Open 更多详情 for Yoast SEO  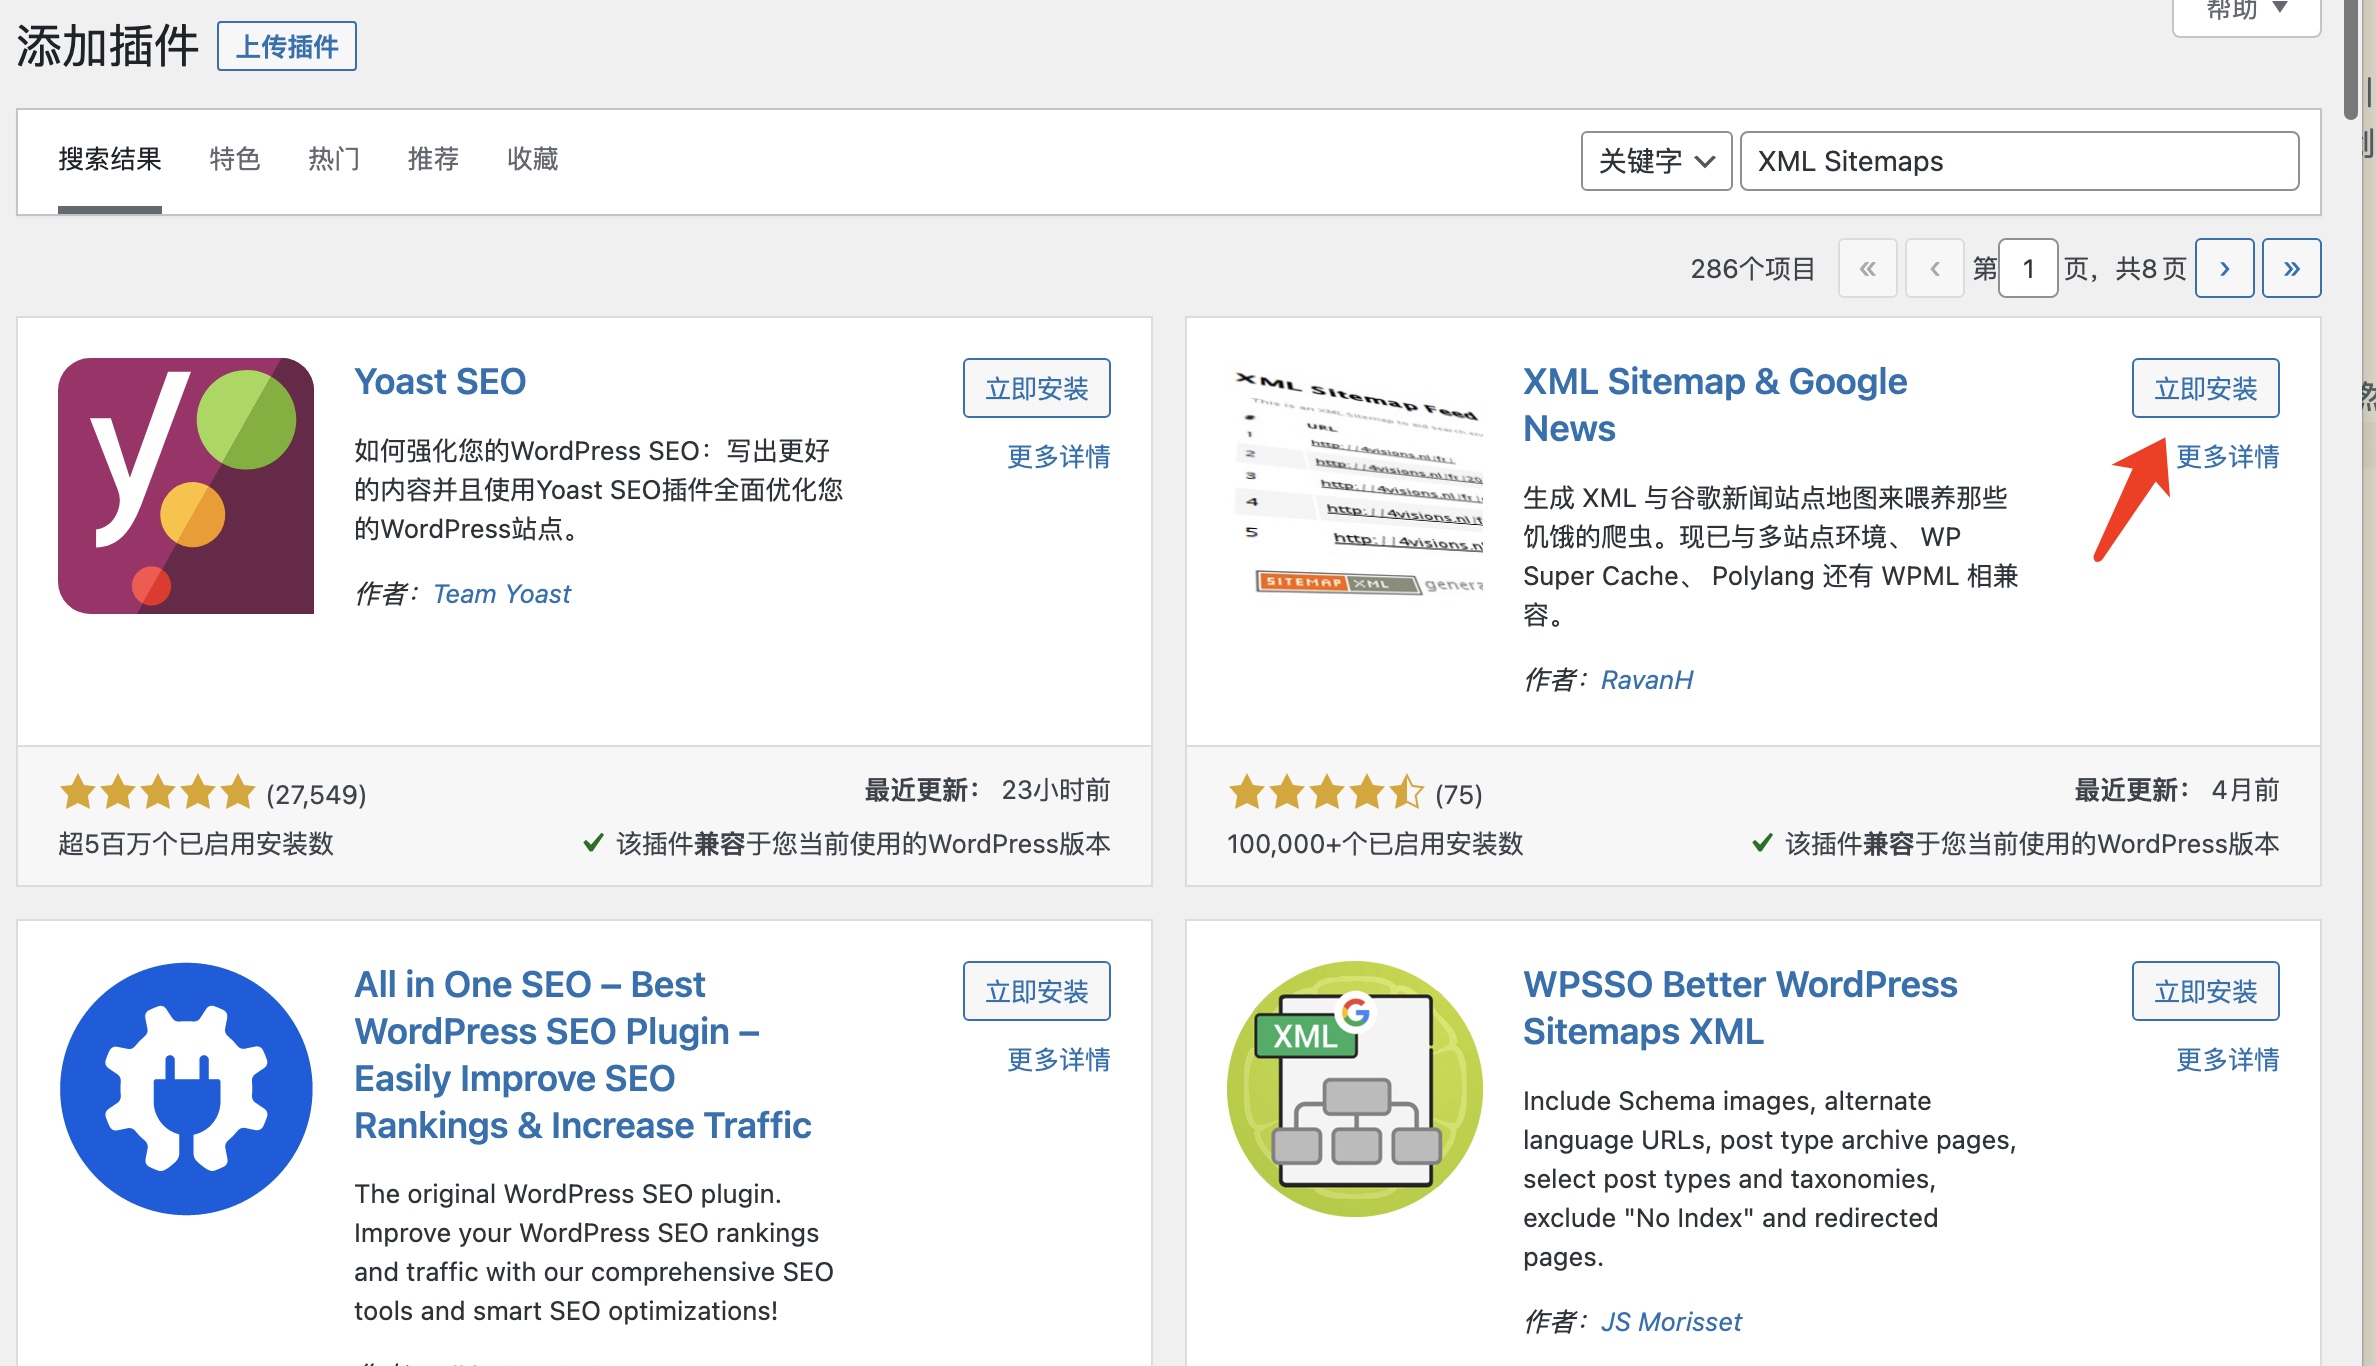click(1058, 457)
